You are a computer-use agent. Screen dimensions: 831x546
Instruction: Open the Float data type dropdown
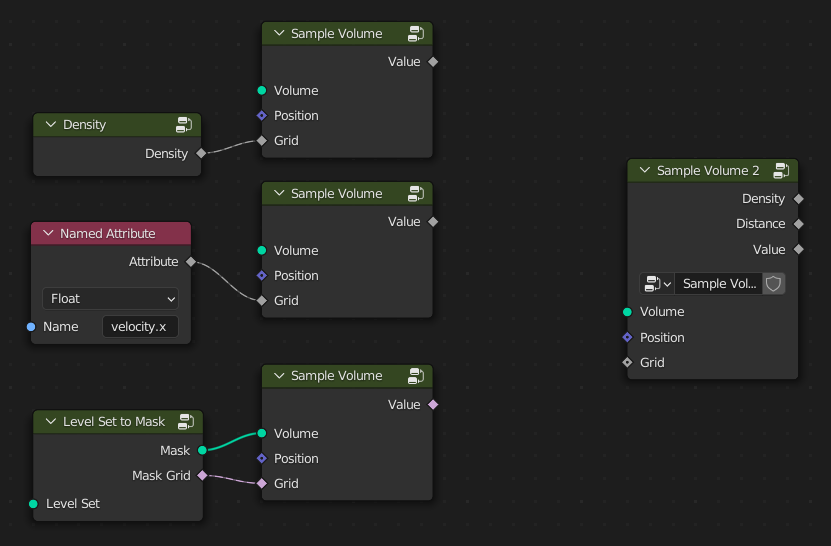coord(110,299)
